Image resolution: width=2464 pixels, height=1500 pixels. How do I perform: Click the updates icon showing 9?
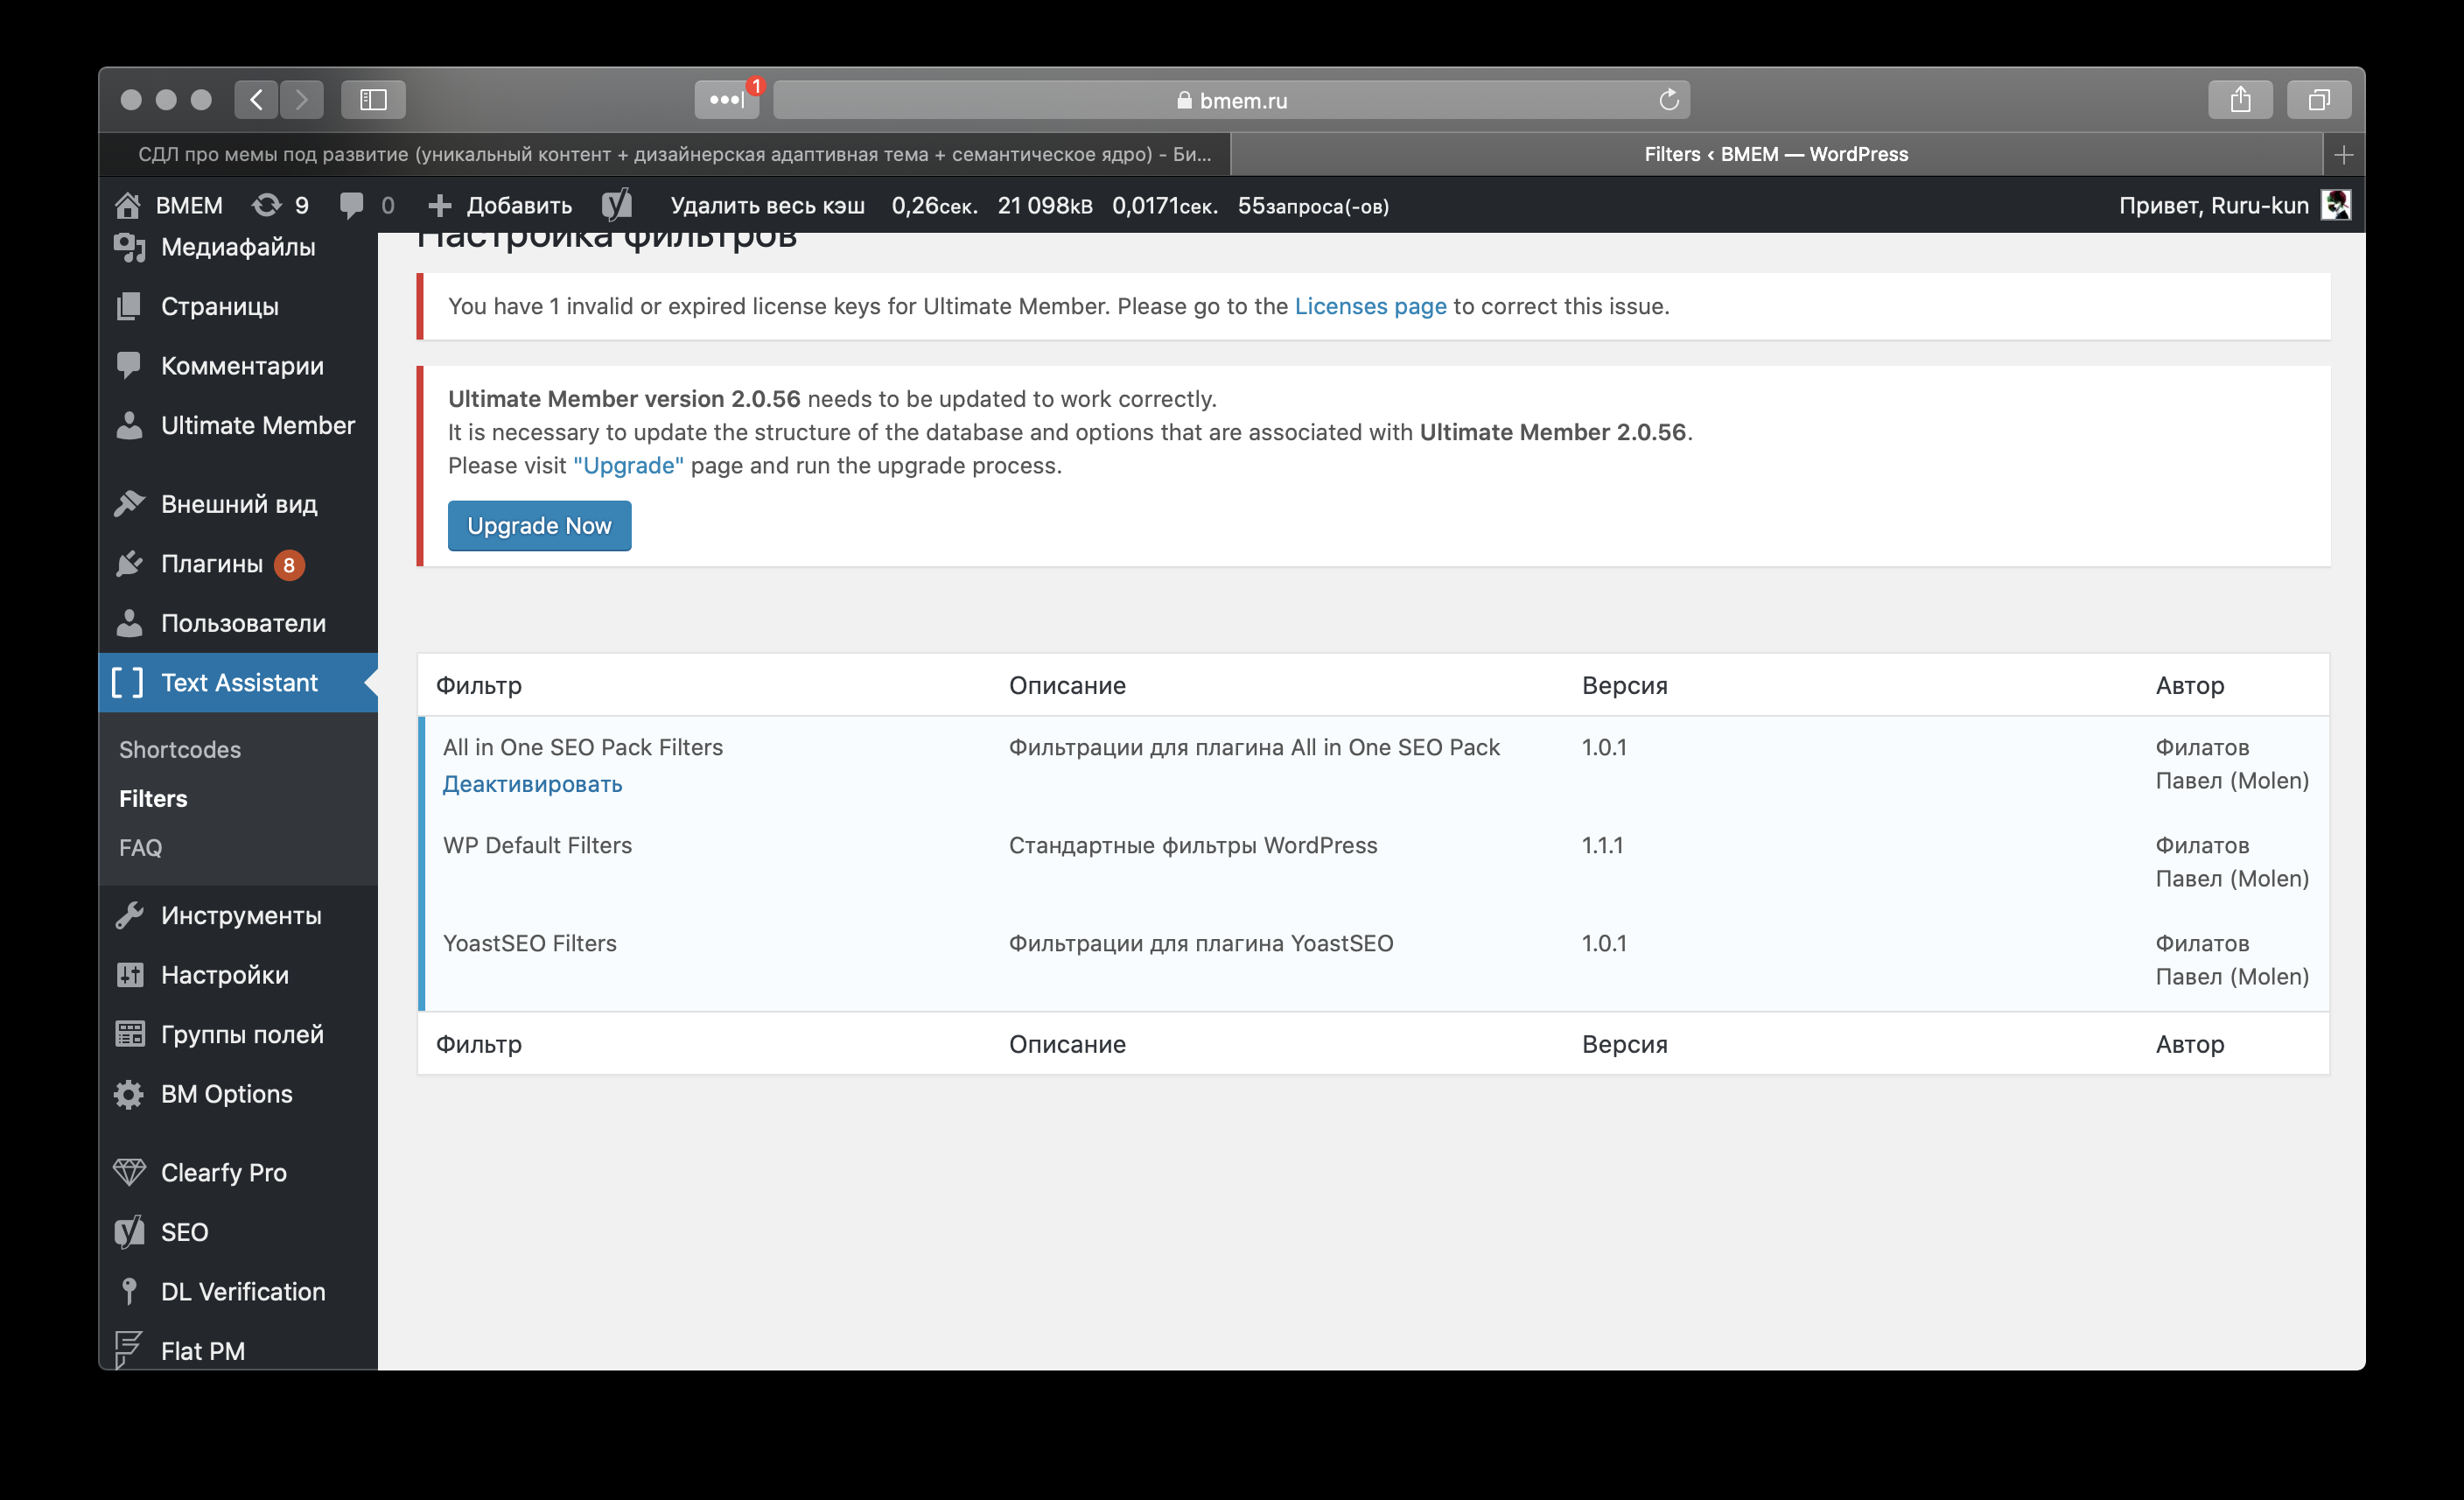(280, 205)
